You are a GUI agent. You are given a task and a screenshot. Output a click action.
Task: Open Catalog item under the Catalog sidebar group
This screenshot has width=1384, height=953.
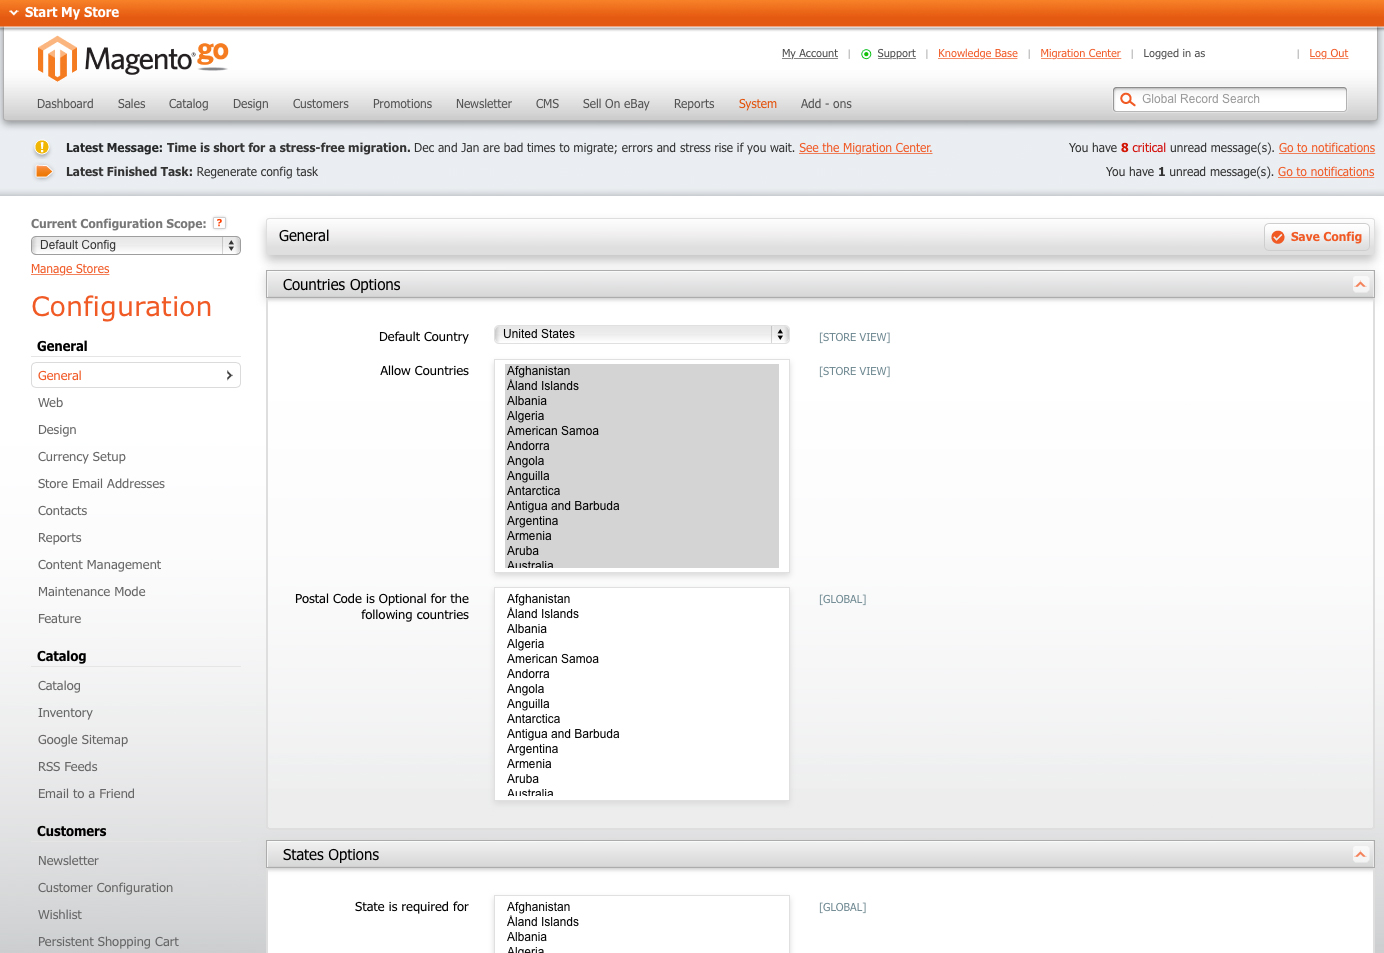coord(59,686)
